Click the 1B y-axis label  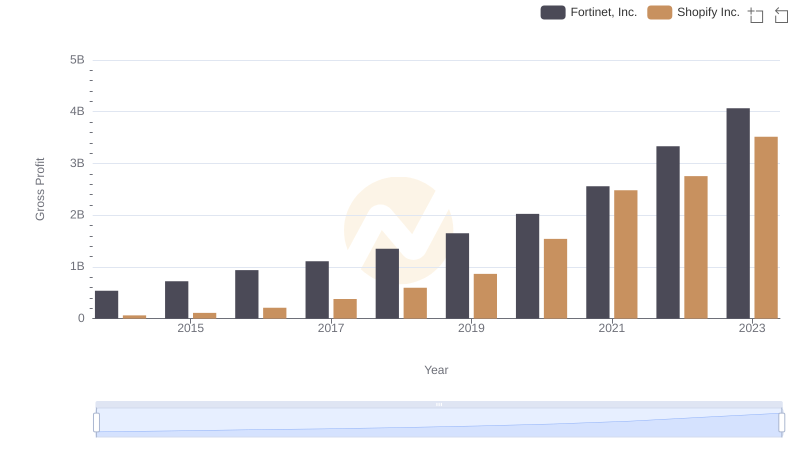click(x=77, y=266)
